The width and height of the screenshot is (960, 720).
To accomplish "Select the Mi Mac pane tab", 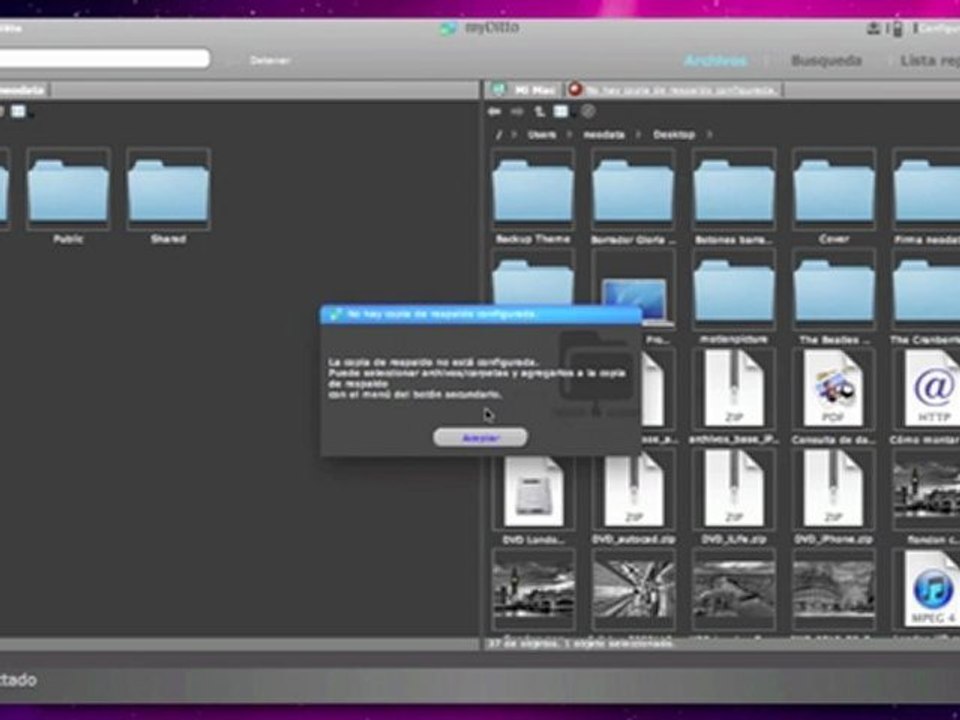I will [524, 90].
